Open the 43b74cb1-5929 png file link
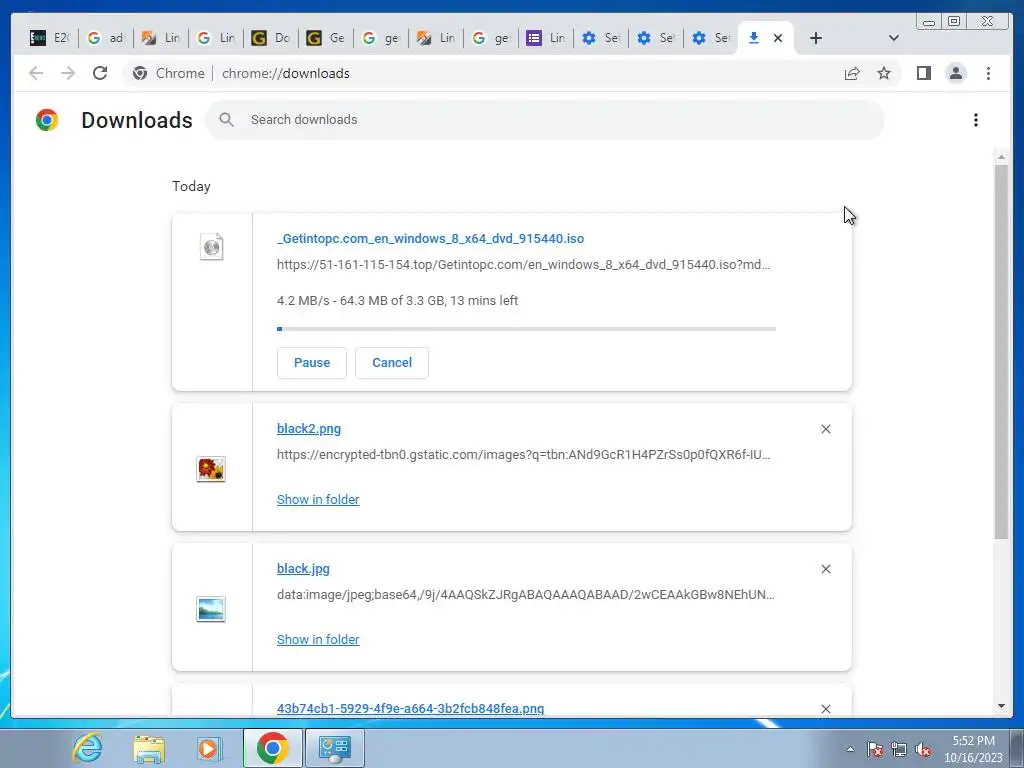 pos(410,709)
